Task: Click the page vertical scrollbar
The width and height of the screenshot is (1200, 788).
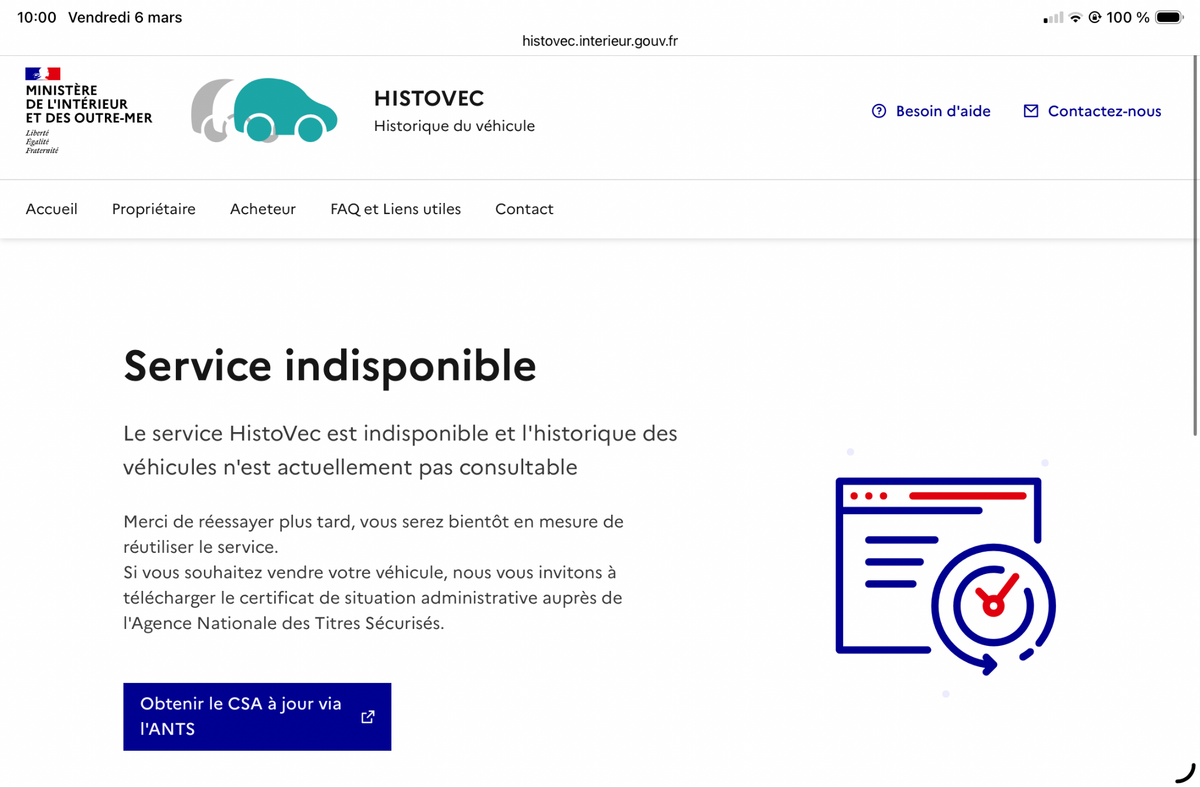Action: (x=1195, y=245)
